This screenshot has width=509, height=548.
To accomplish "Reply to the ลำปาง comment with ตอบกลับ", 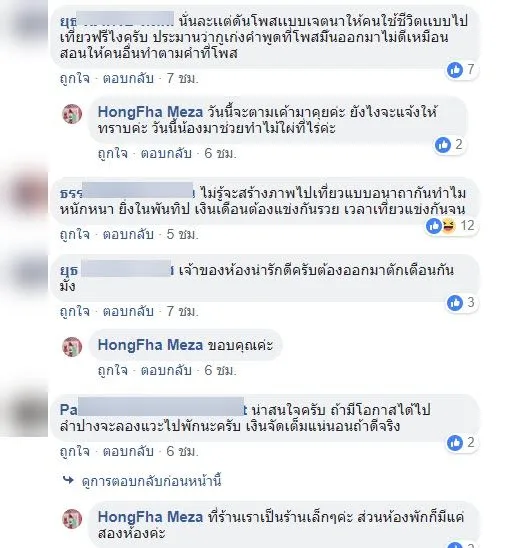I will pyautogui.click(x=128, y=452).
